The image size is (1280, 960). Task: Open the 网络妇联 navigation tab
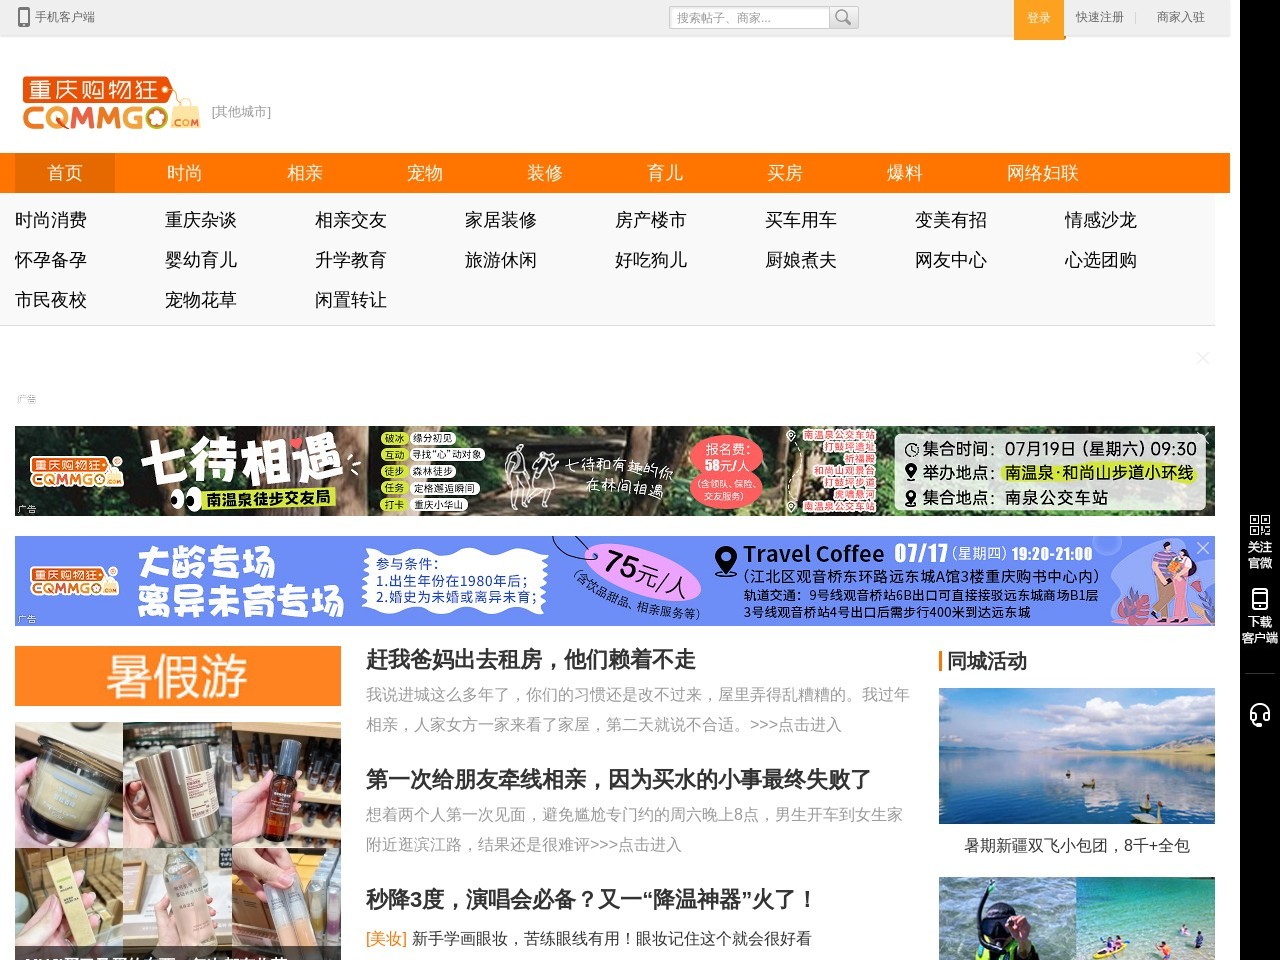1043,173
